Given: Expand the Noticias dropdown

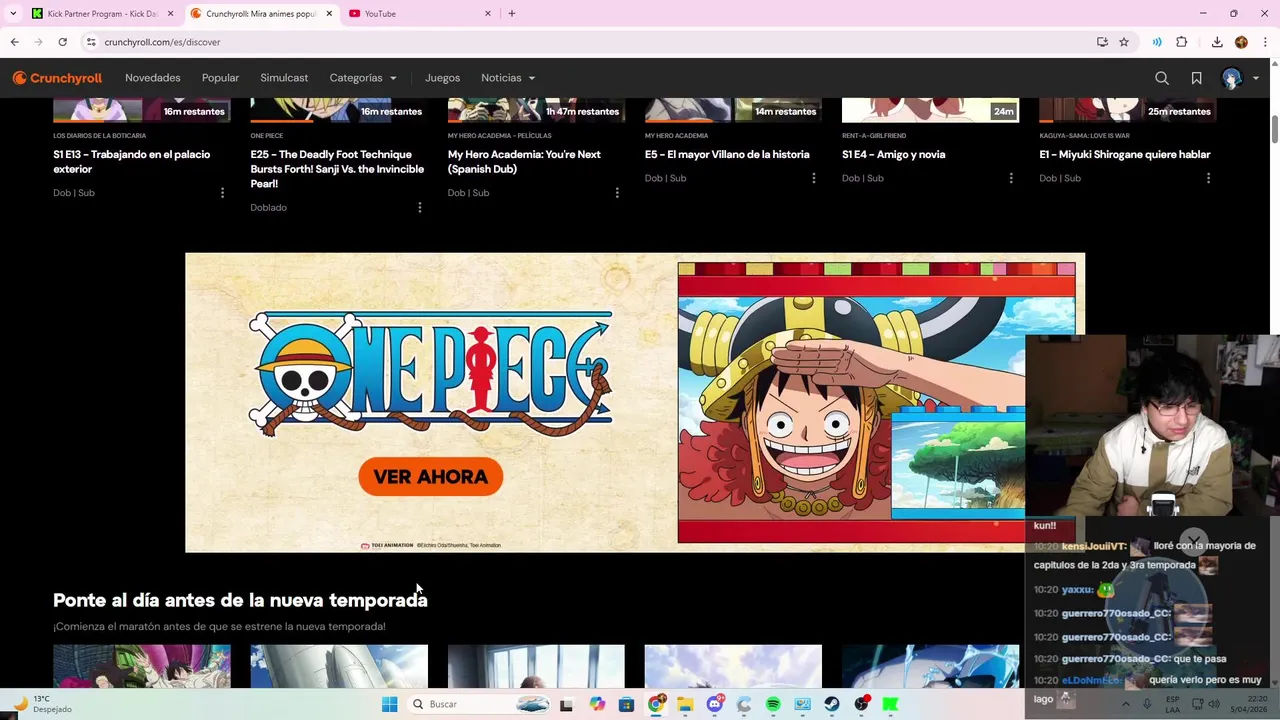Looking at the screenshot, I should point(508,78).
